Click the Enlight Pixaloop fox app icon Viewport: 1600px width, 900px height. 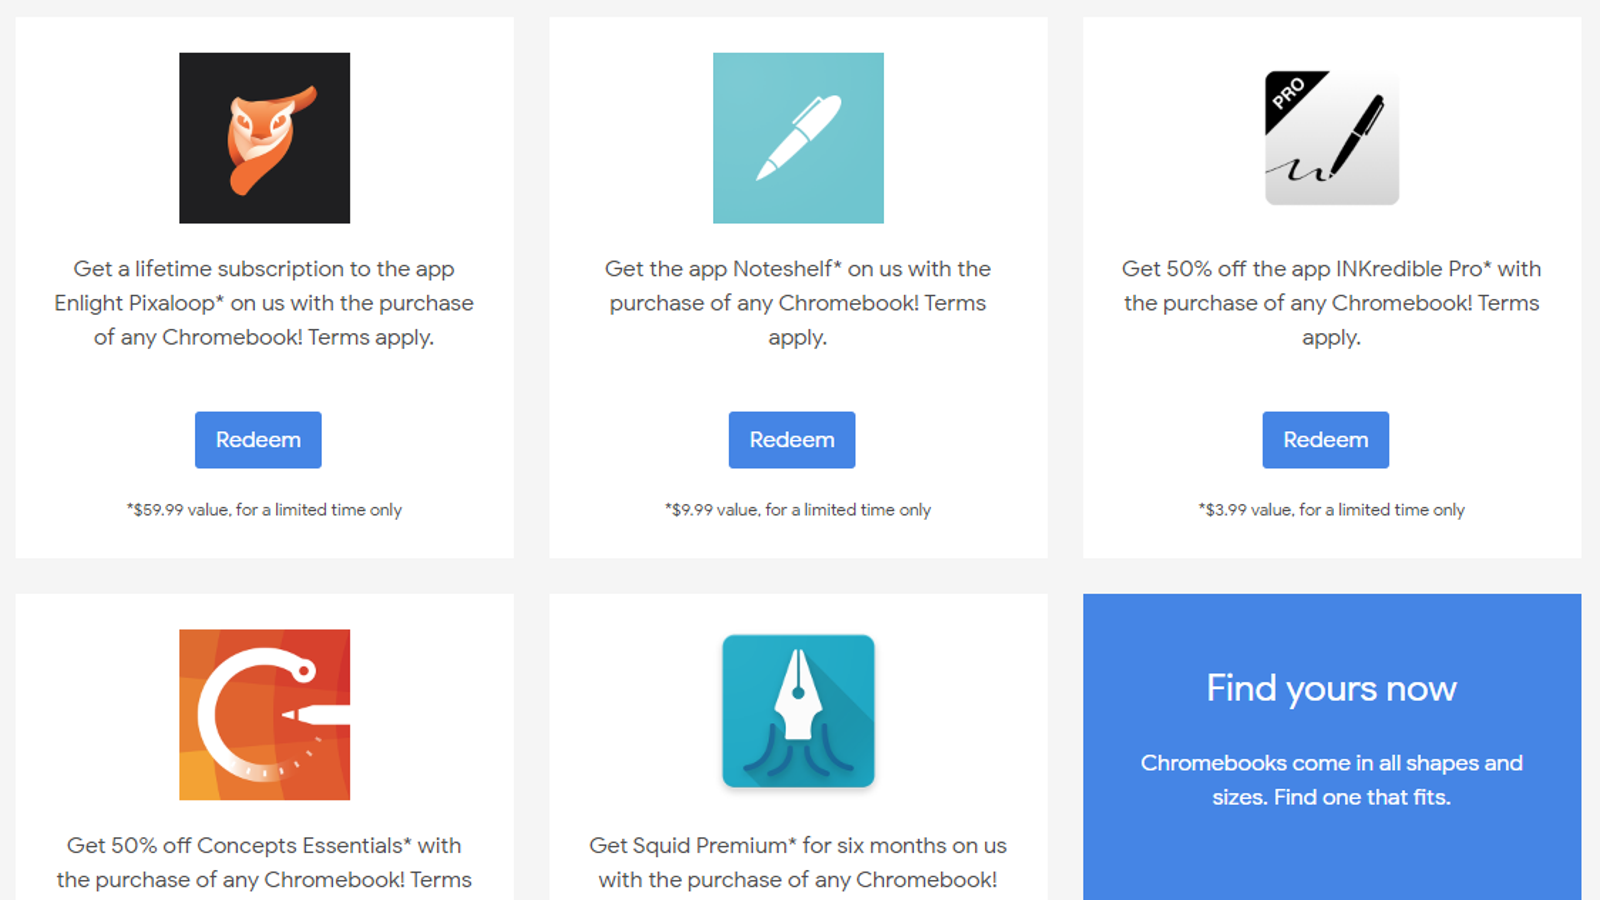(264, 138)
